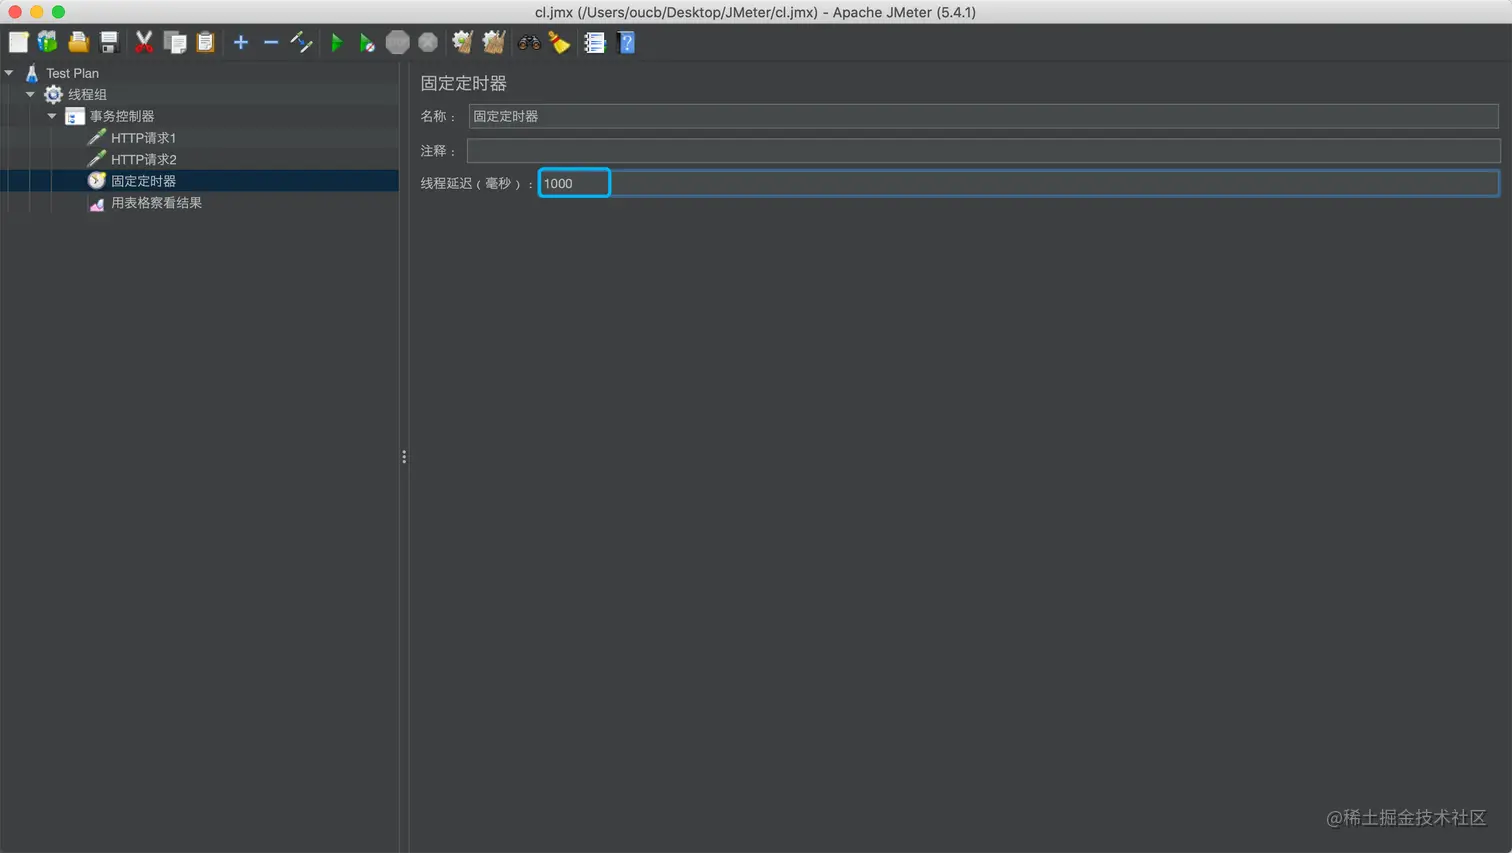Select the 事务控制器 tree node

(122, 116)
